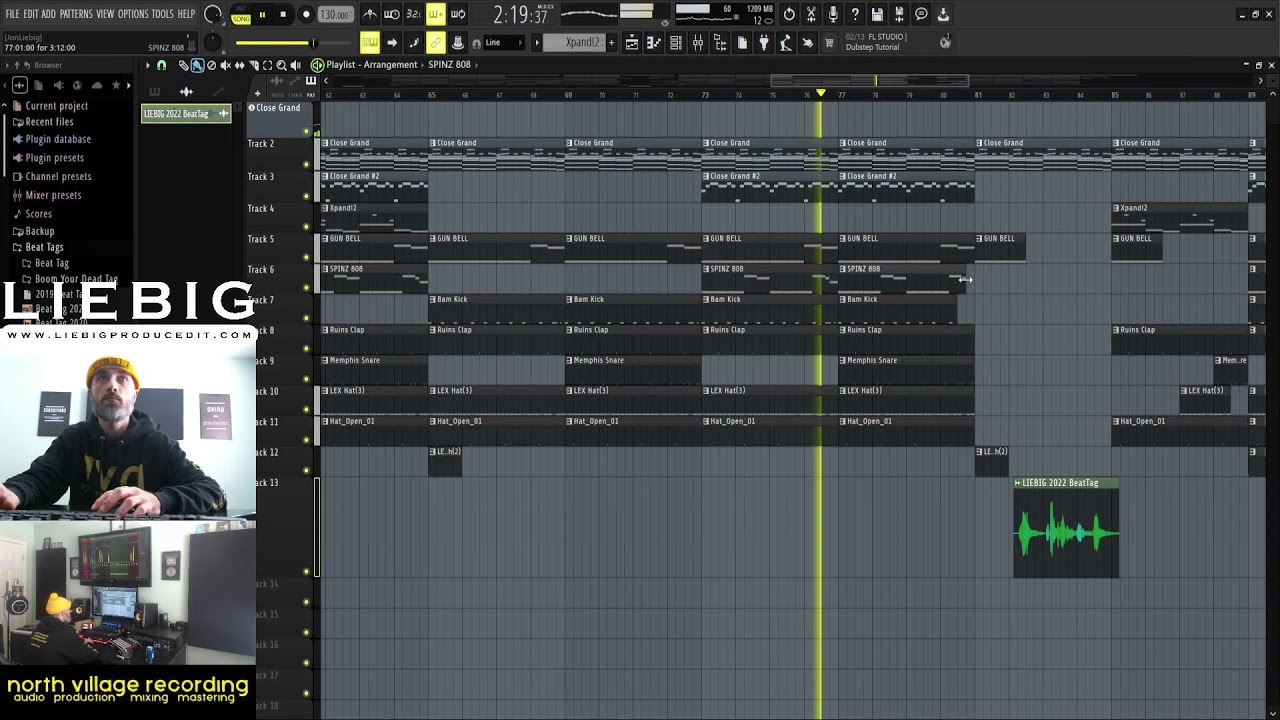This screenshot has height=720, width=1280.
Task: Switch to SONG playback mode
Action: point(241,19)
